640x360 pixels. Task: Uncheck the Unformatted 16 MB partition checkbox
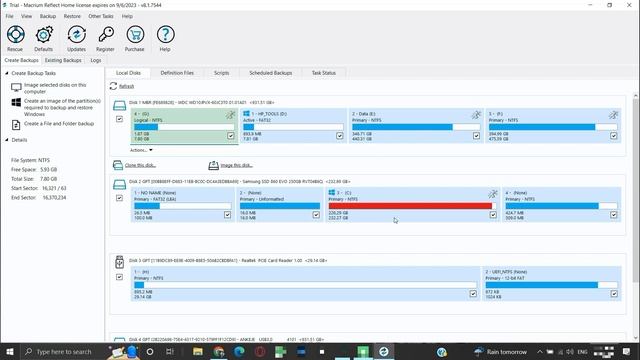[316, 215]
